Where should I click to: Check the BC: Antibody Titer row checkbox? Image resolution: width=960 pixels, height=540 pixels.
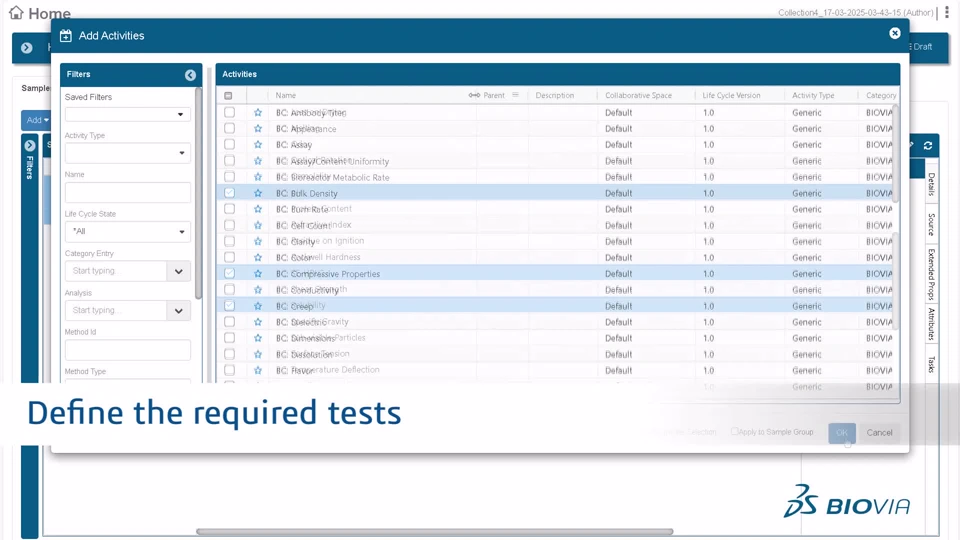(x=230, y=112)
